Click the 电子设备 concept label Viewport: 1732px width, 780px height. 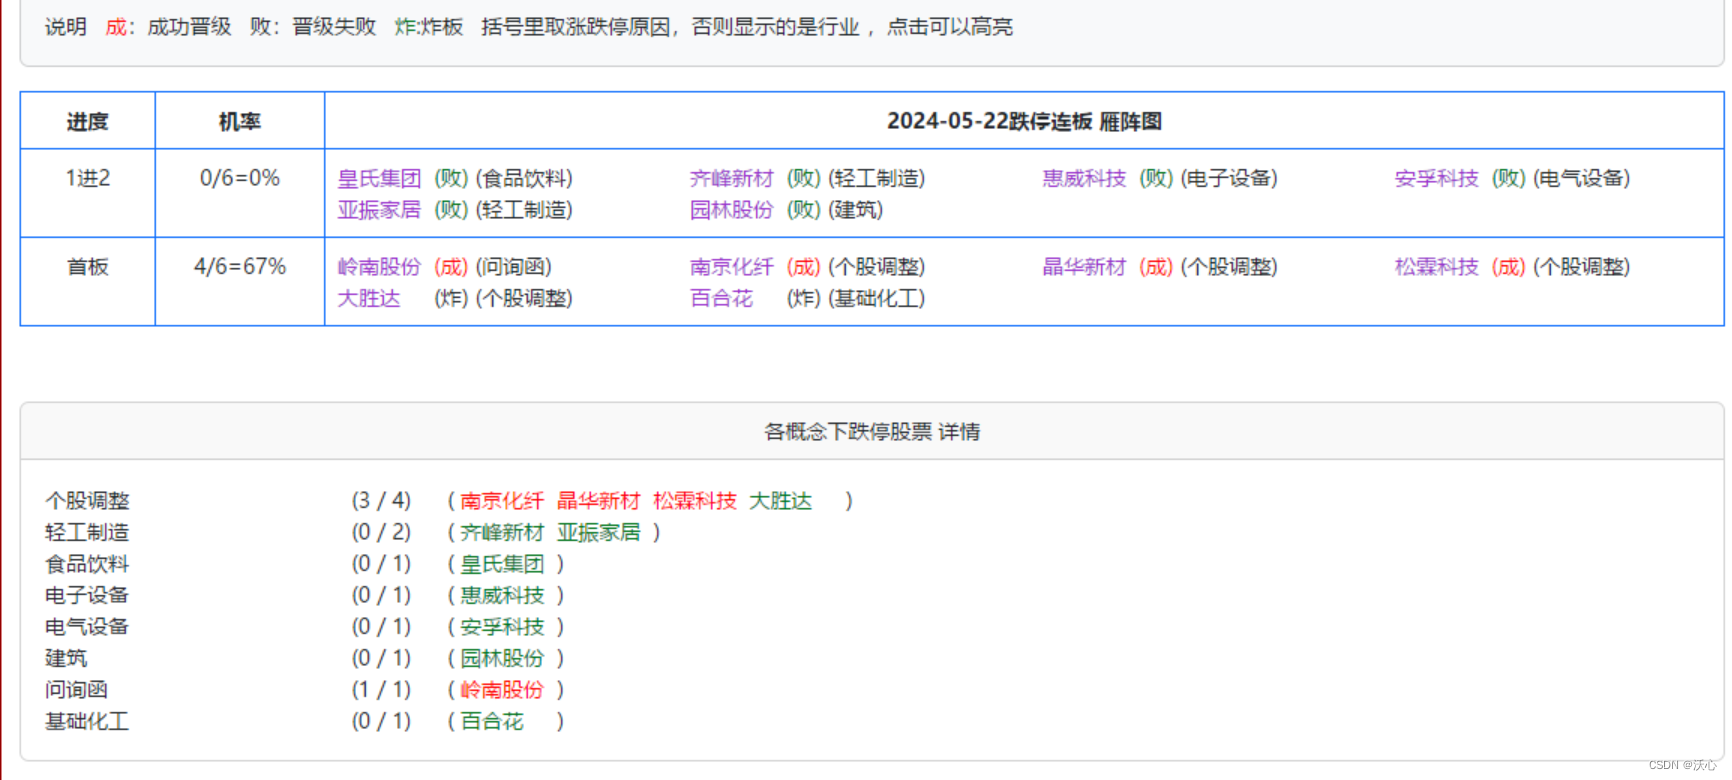(x=87, y=596)
